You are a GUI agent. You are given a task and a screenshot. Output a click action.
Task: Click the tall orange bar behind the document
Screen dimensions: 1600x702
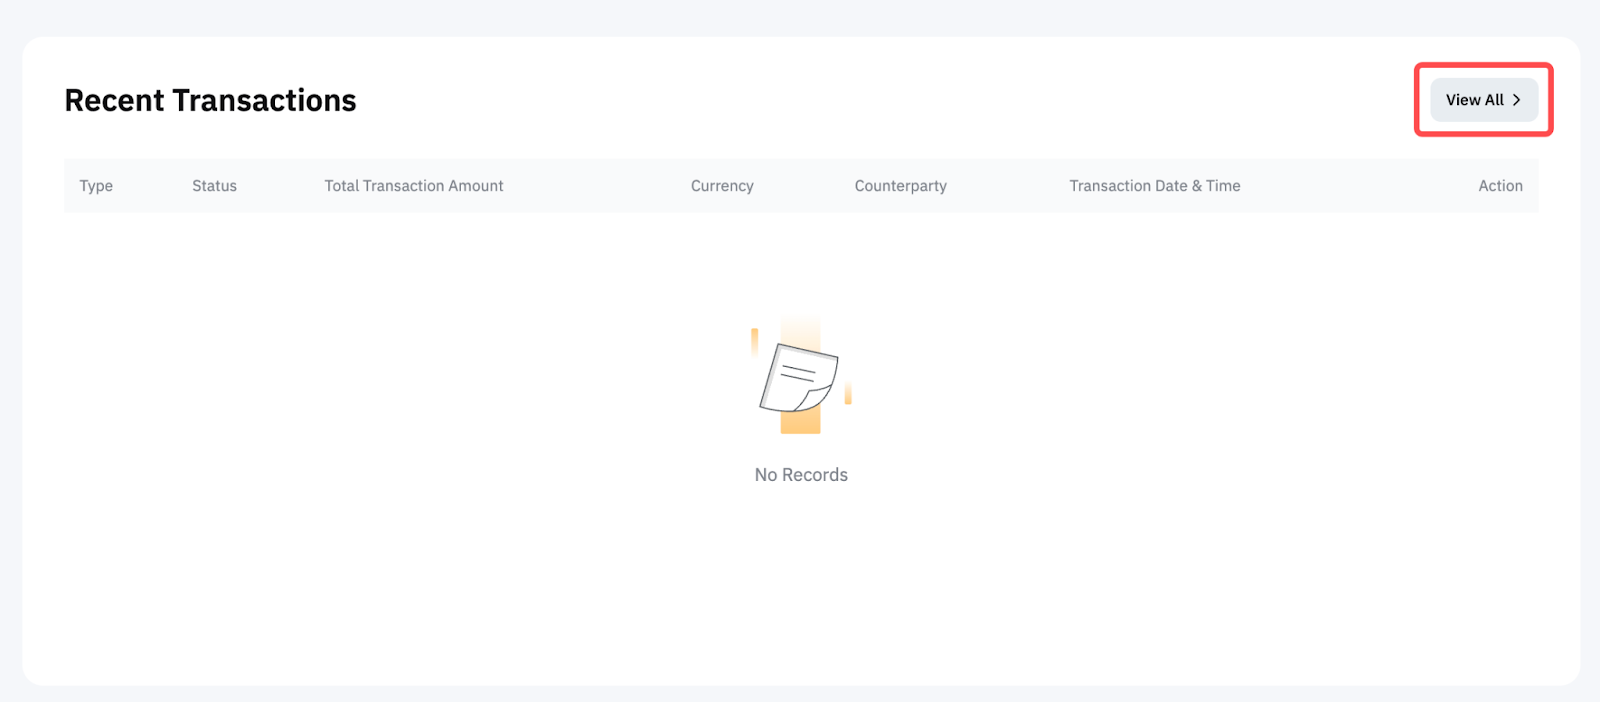pos(801,423)
